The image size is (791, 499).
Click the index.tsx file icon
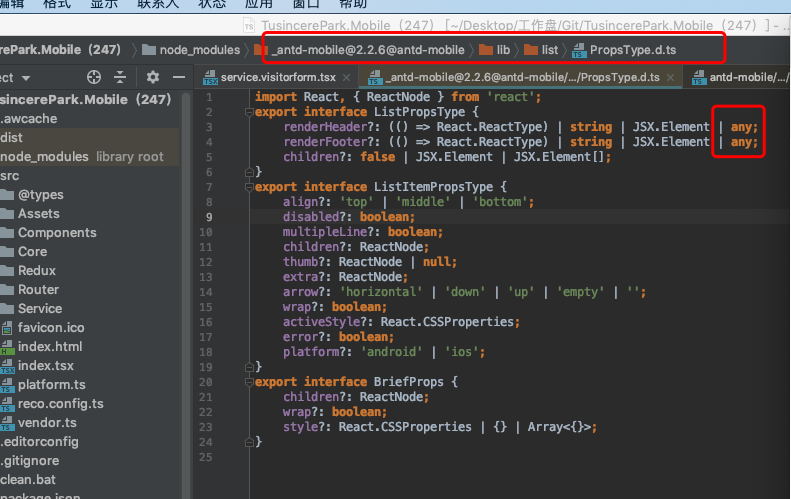7,366
